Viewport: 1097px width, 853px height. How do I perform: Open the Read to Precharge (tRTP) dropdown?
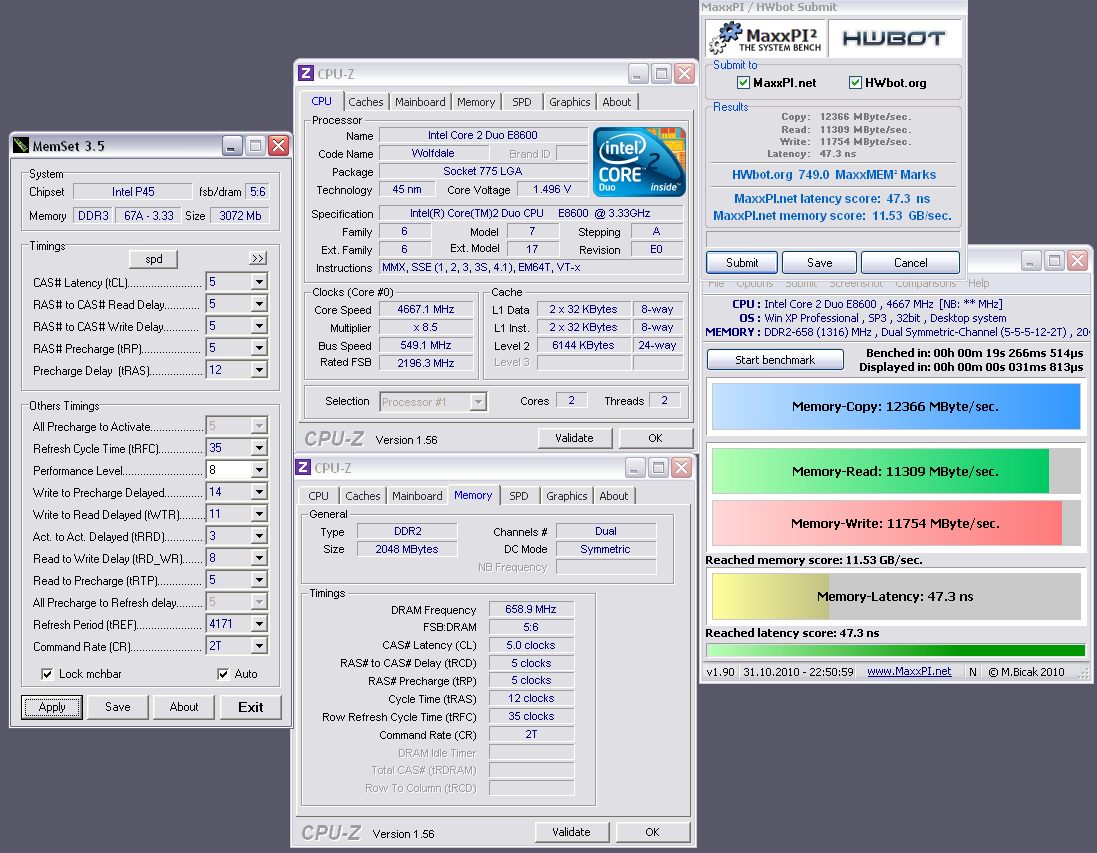[259, 580]
